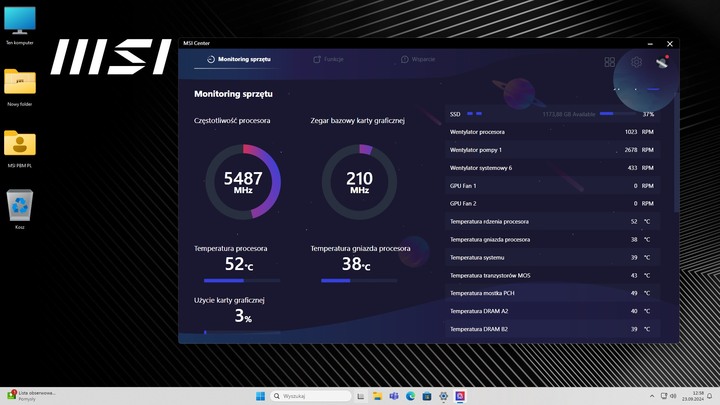Open MSI Center settings gear
The height and width of the screenshot is (405, 720).
[636, 62]
